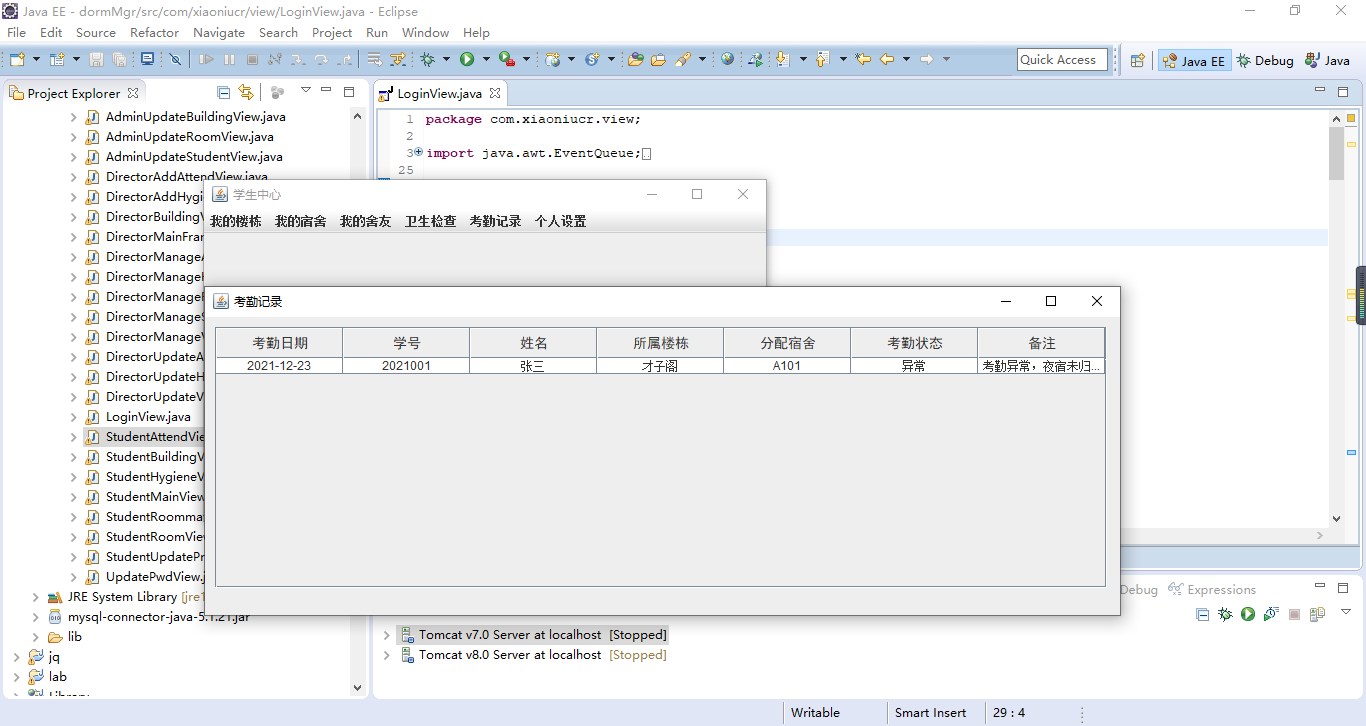Expand the lib folder in Project Explorer
Screen dimensions: 1366x726
click(36, 637)
